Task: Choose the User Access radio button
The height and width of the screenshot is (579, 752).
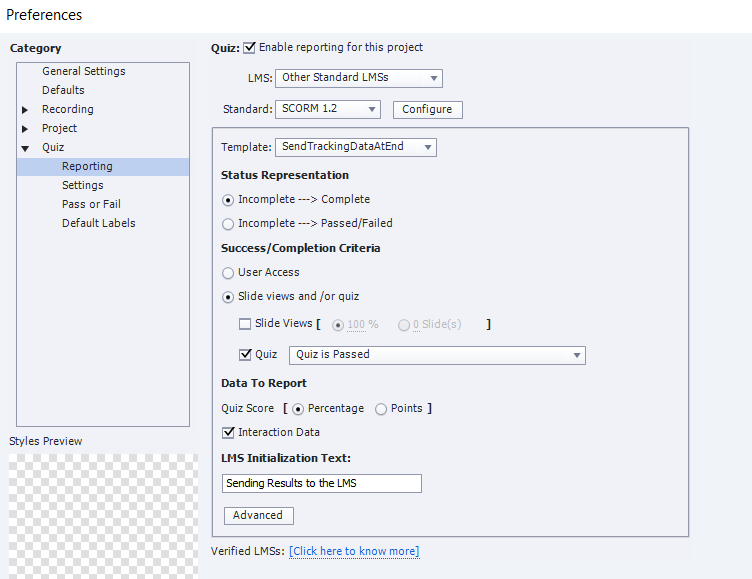Action: pos(228,273)
